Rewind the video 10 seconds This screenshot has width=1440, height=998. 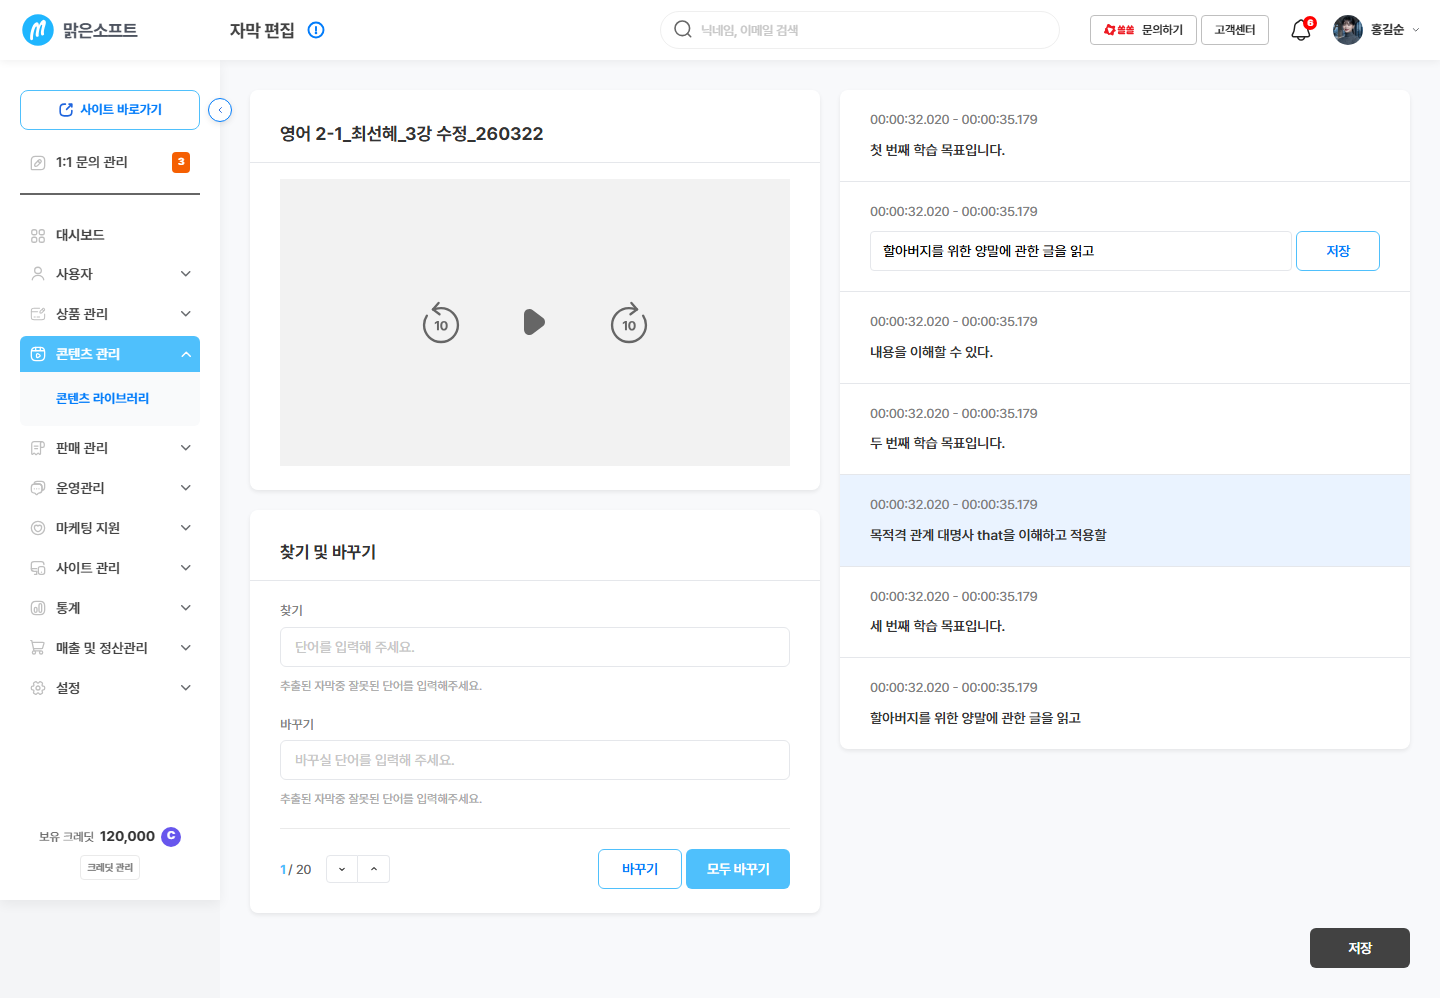coord(441,323)
